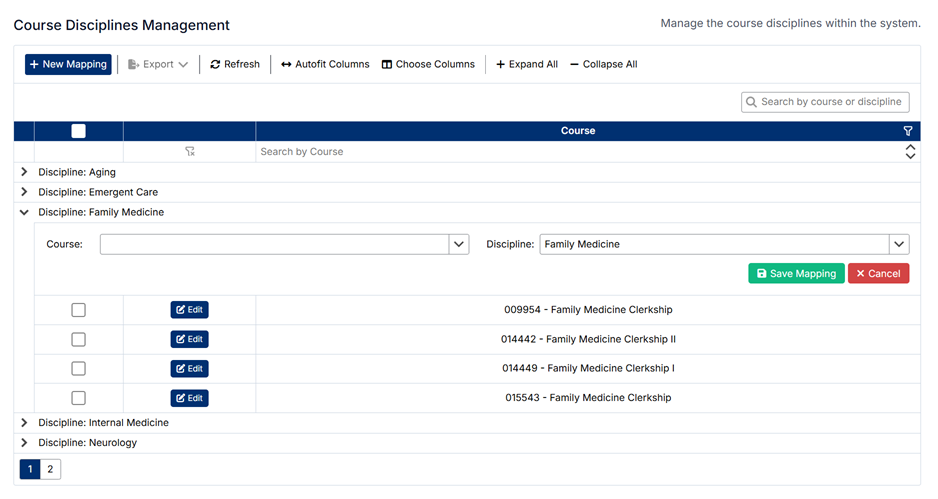This screenshot has height=499, width=938.
Task: Open the Course combo box dropdown
Action: point(459,244)
